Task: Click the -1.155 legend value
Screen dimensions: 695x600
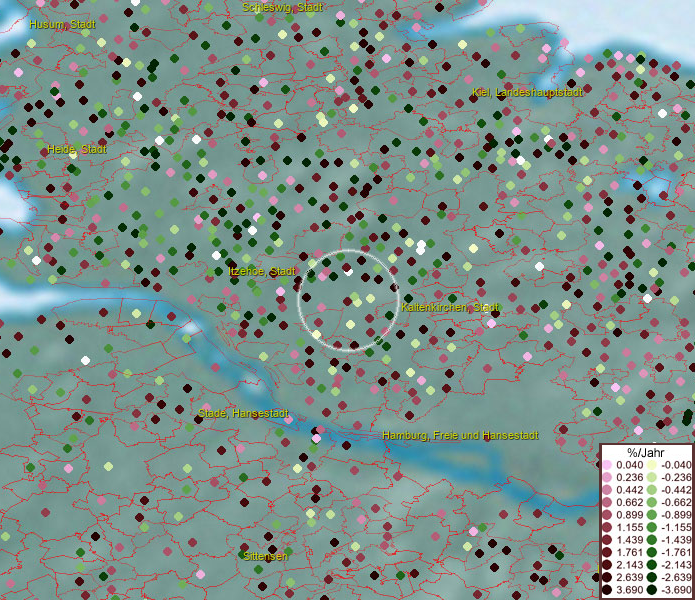Action: click(676, 527)
